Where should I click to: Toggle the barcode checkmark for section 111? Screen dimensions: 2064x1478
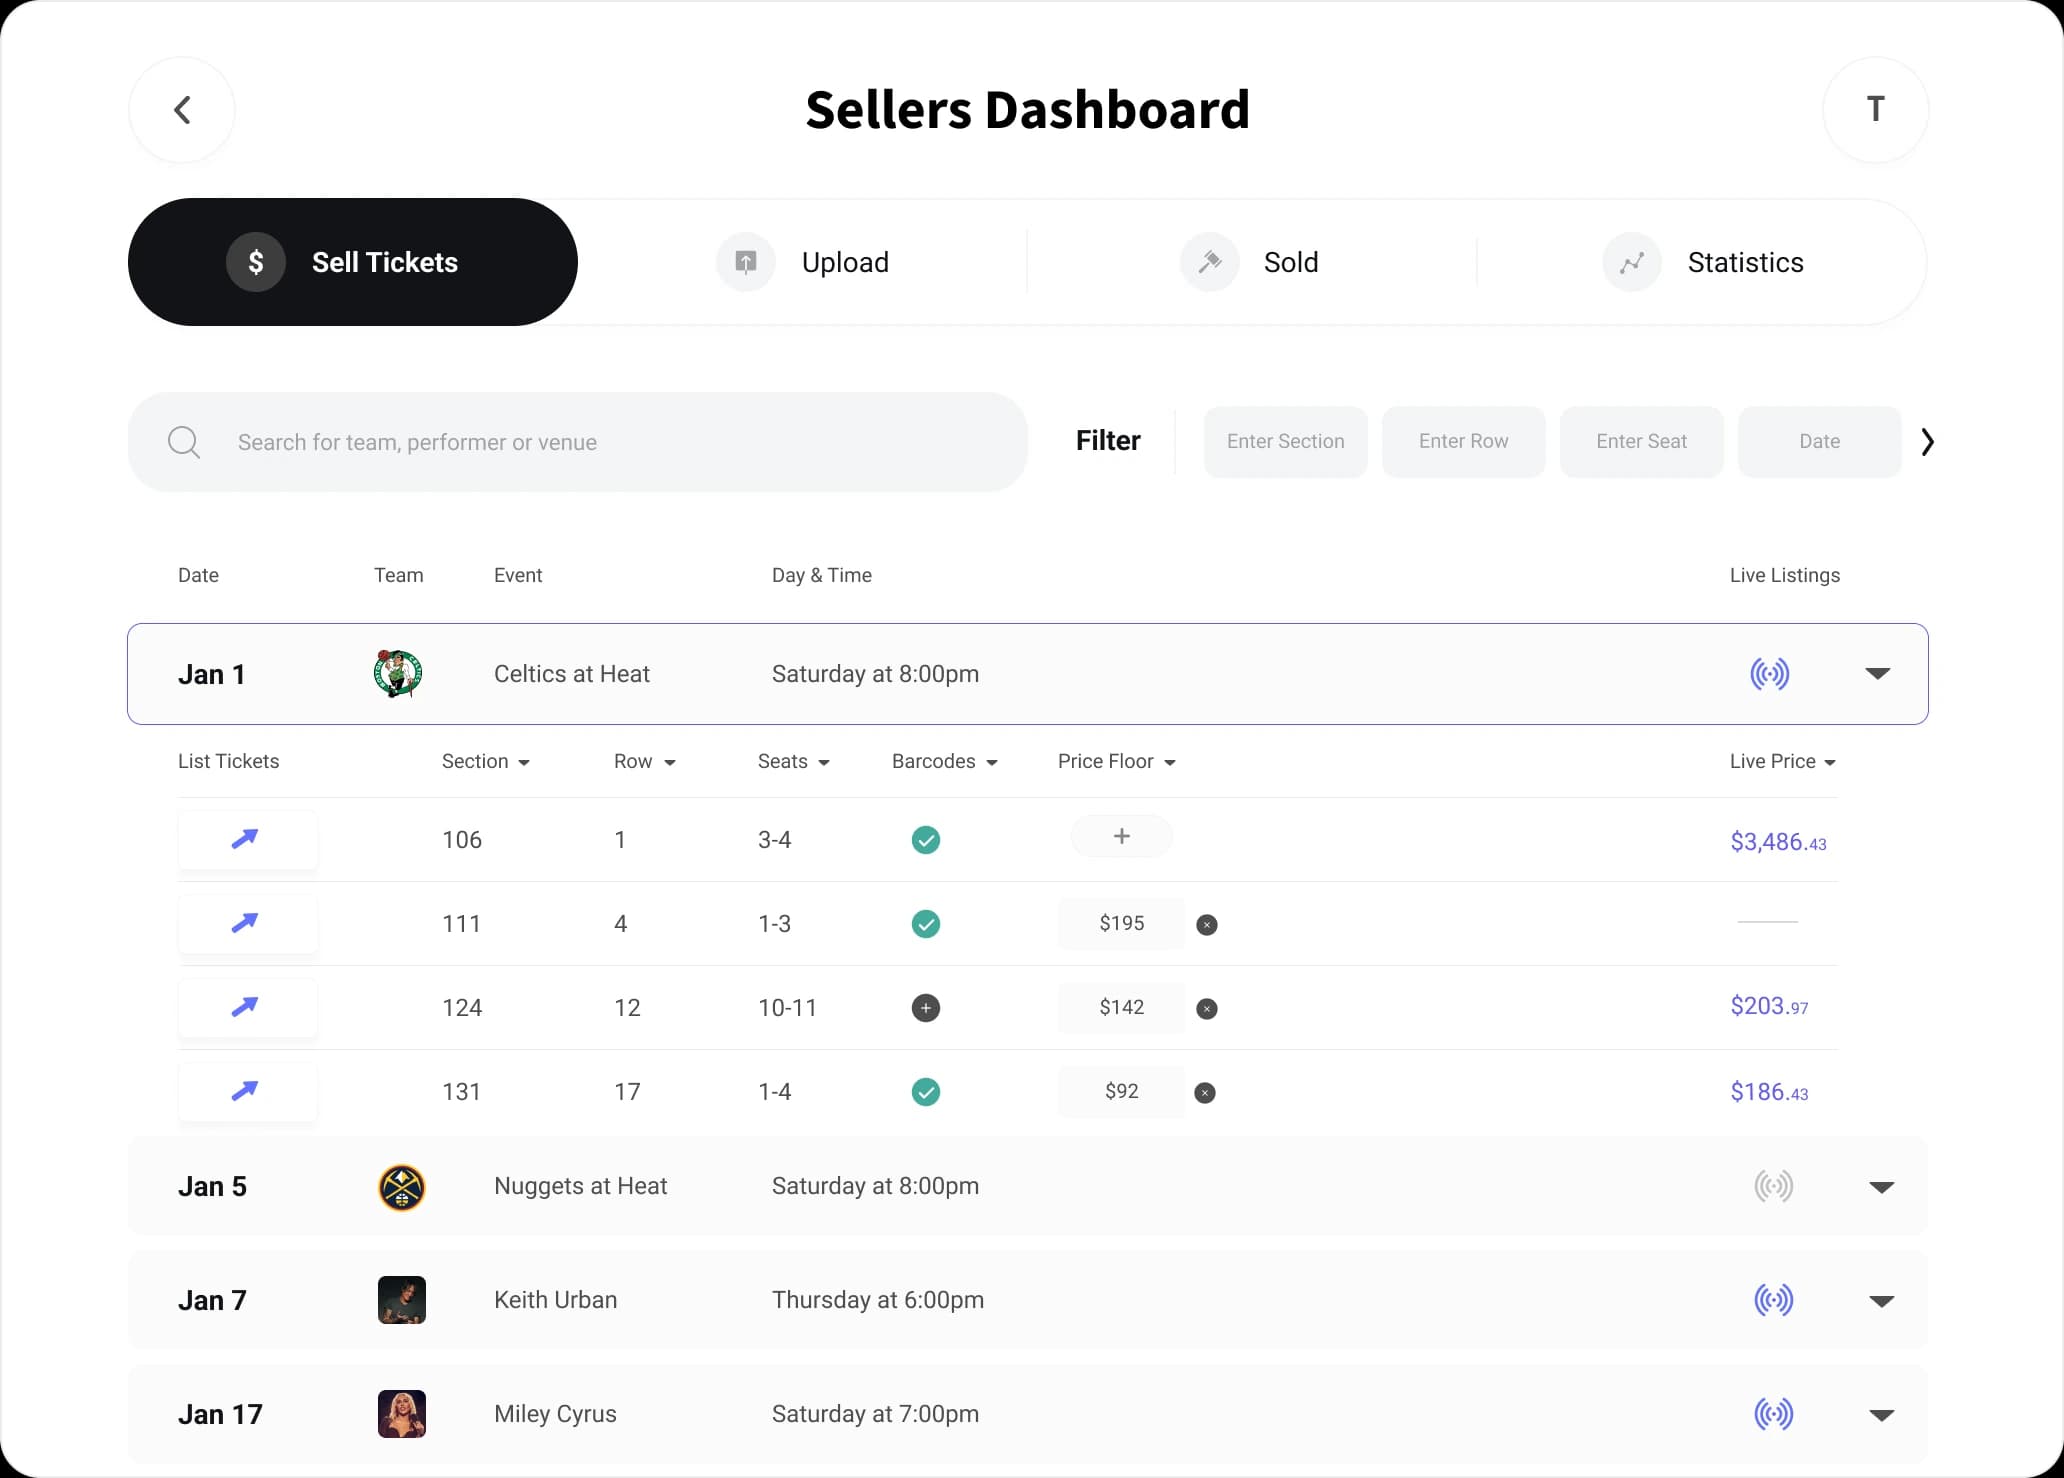tap(925, 924)
